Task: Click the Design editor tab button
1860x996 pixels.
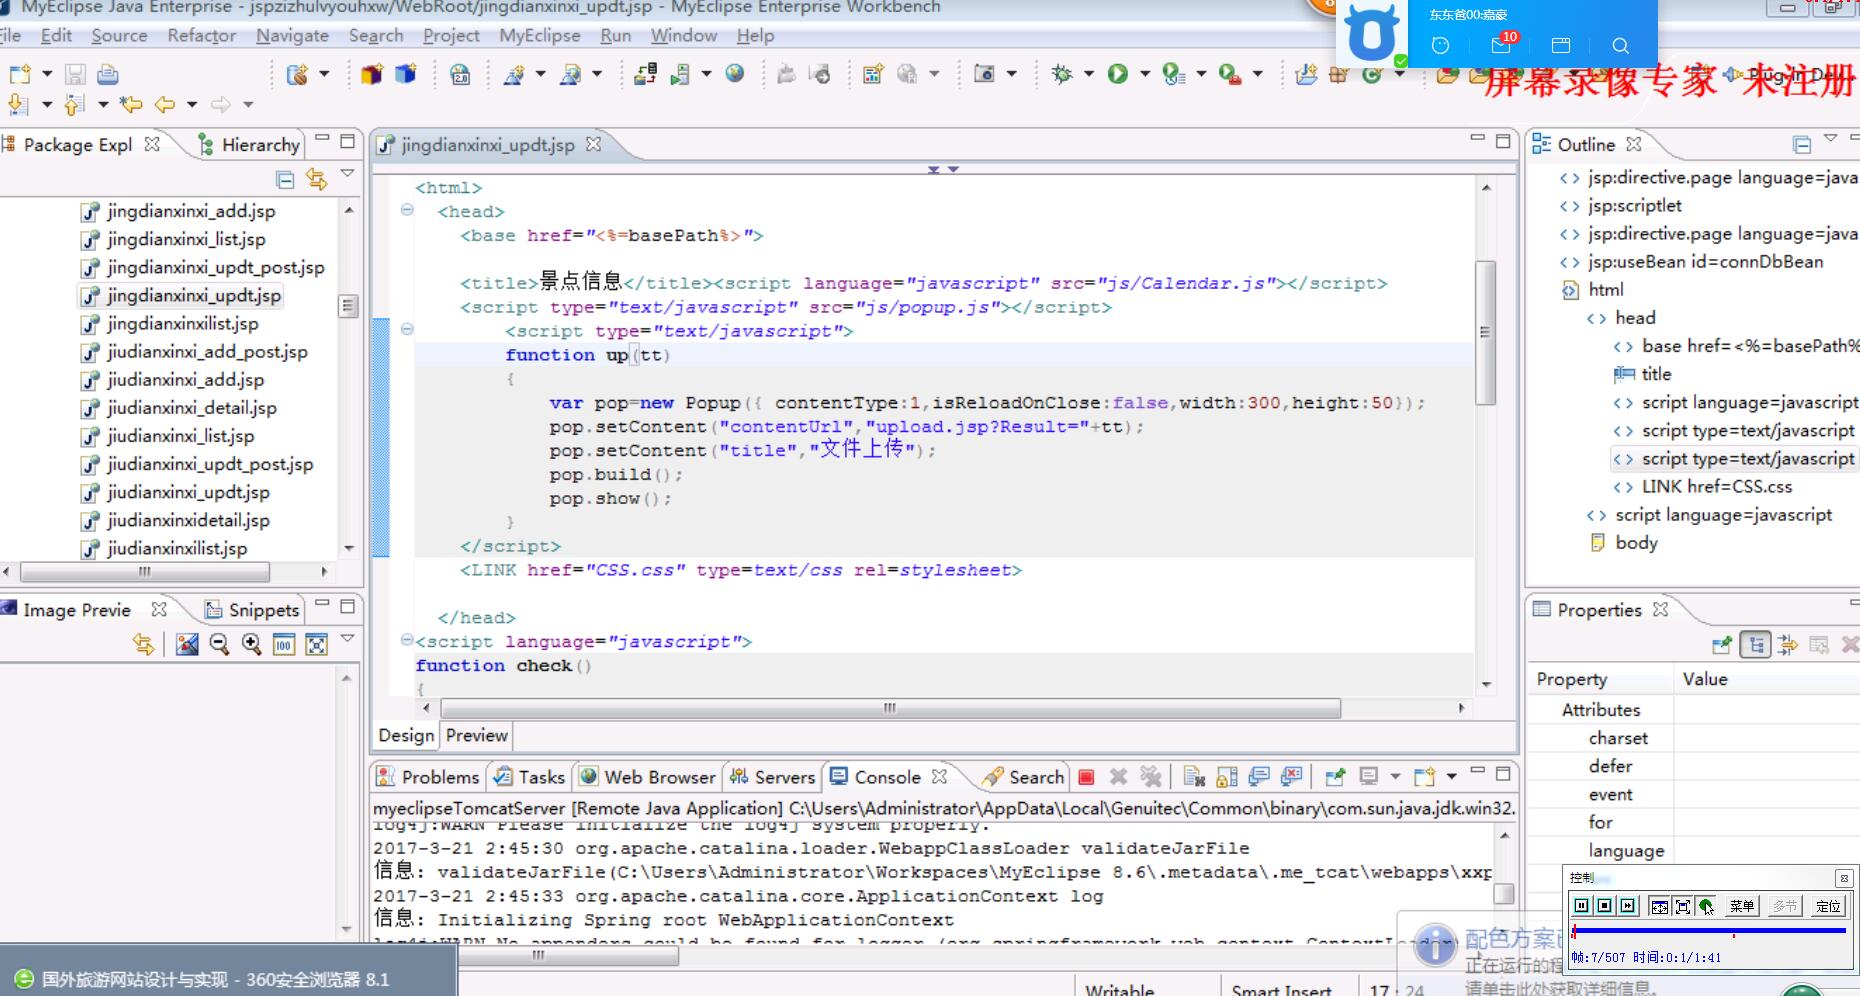Action: pos(406,735)
